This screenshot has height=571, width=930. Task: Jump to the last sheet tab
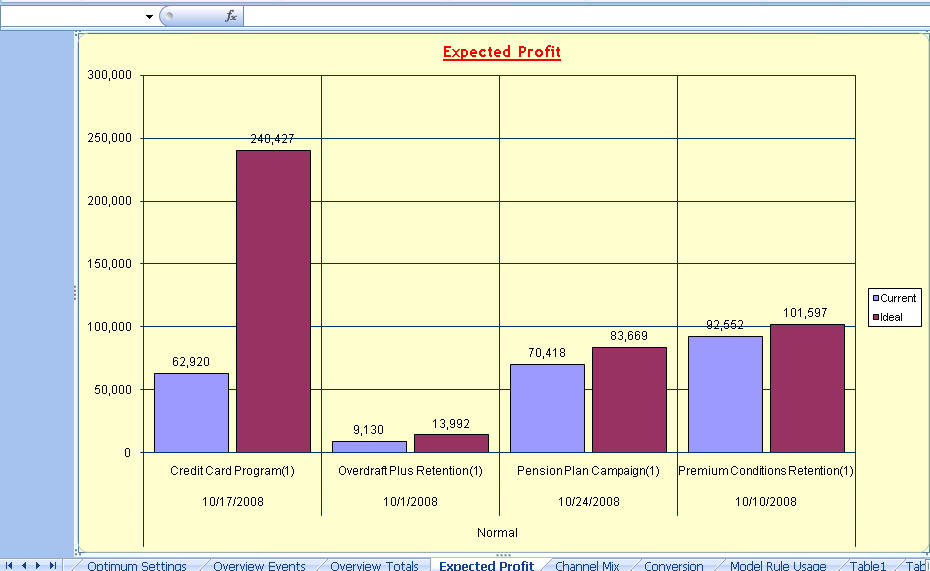pyautogui.click(x=53, y=565)
